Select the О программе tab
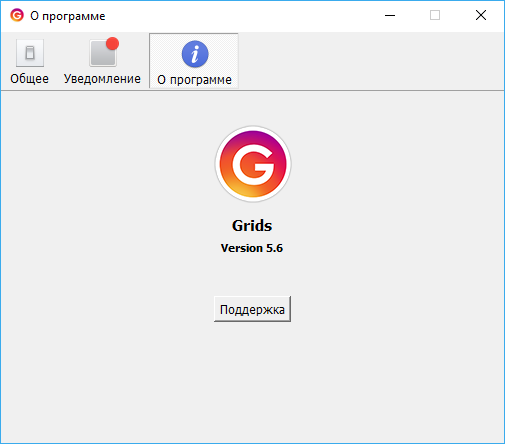The image size is (505, 444). (194, 61)
